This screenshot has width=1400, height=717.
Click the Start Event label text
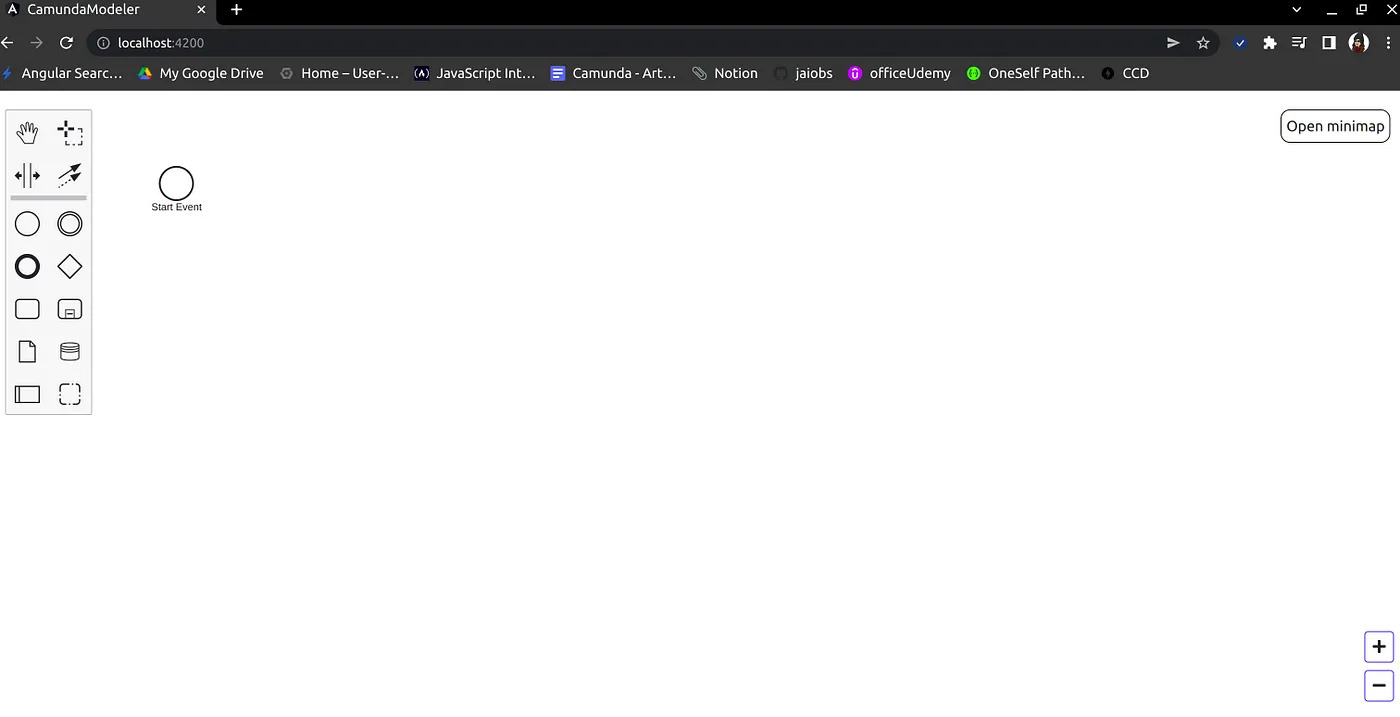pyautogui.click(x=177, y=207)
